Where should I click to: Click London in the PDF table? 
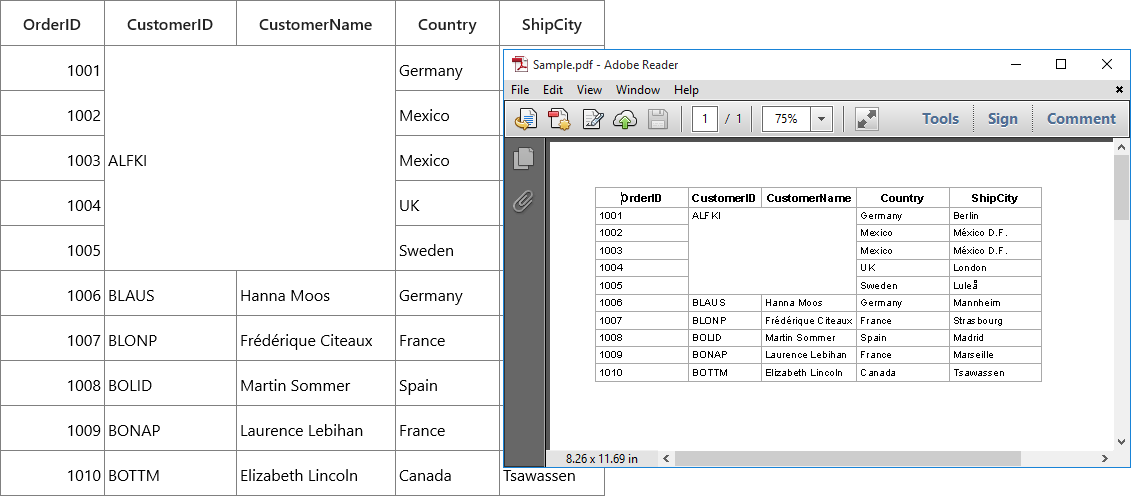tap(969, 267)
